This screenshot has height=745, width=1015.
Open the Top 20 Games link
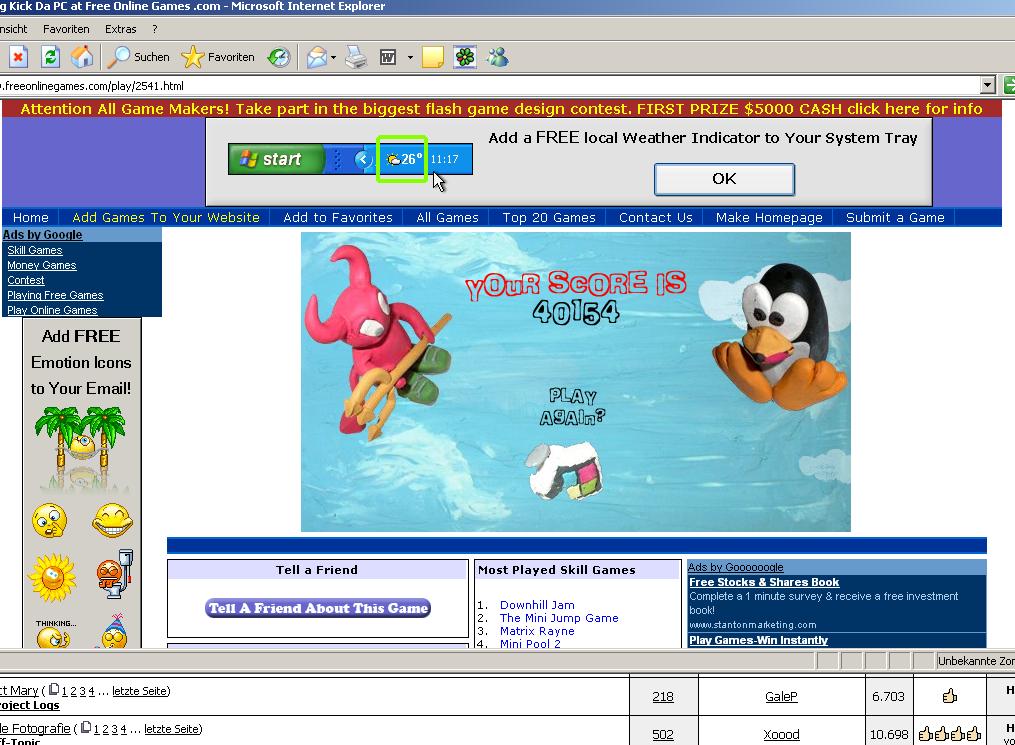coord(548,217)
